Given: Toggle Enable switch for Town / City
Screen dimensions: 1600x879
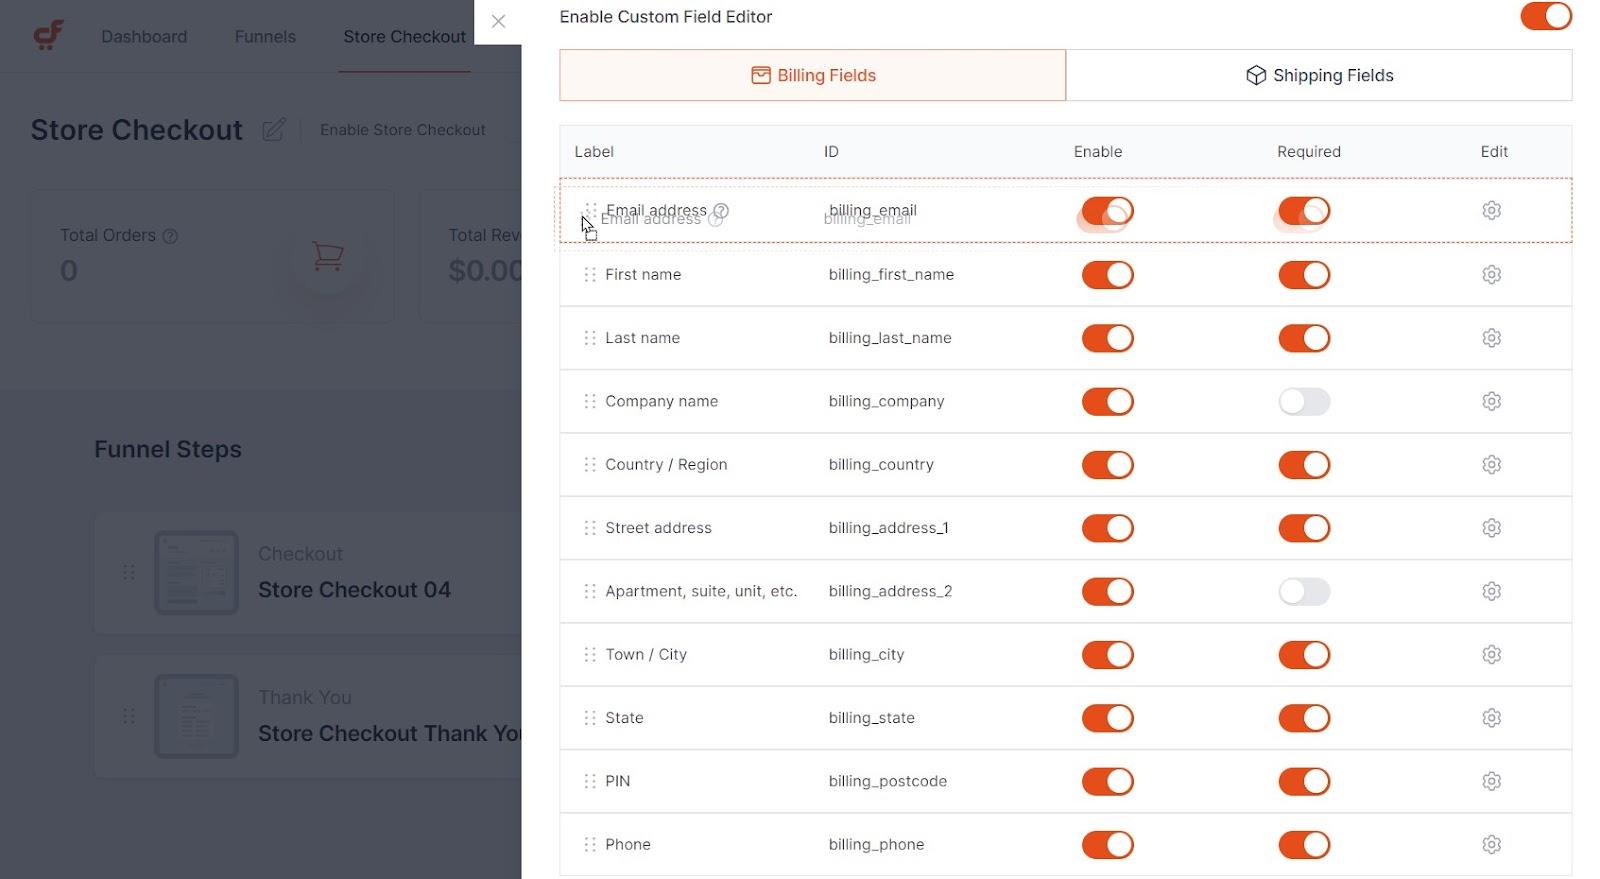Looking at the screenshot, I should point(1107,654).
